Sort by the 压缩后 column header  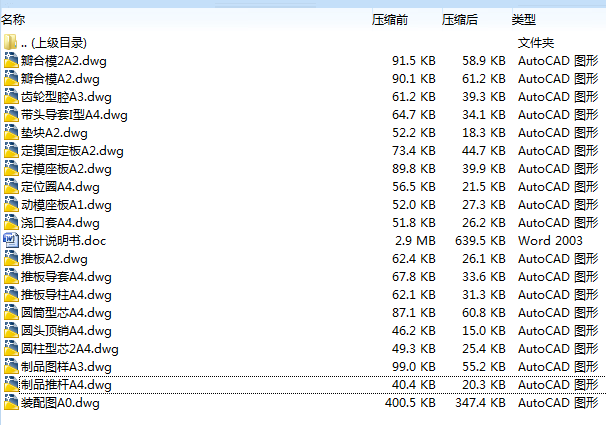460,19
